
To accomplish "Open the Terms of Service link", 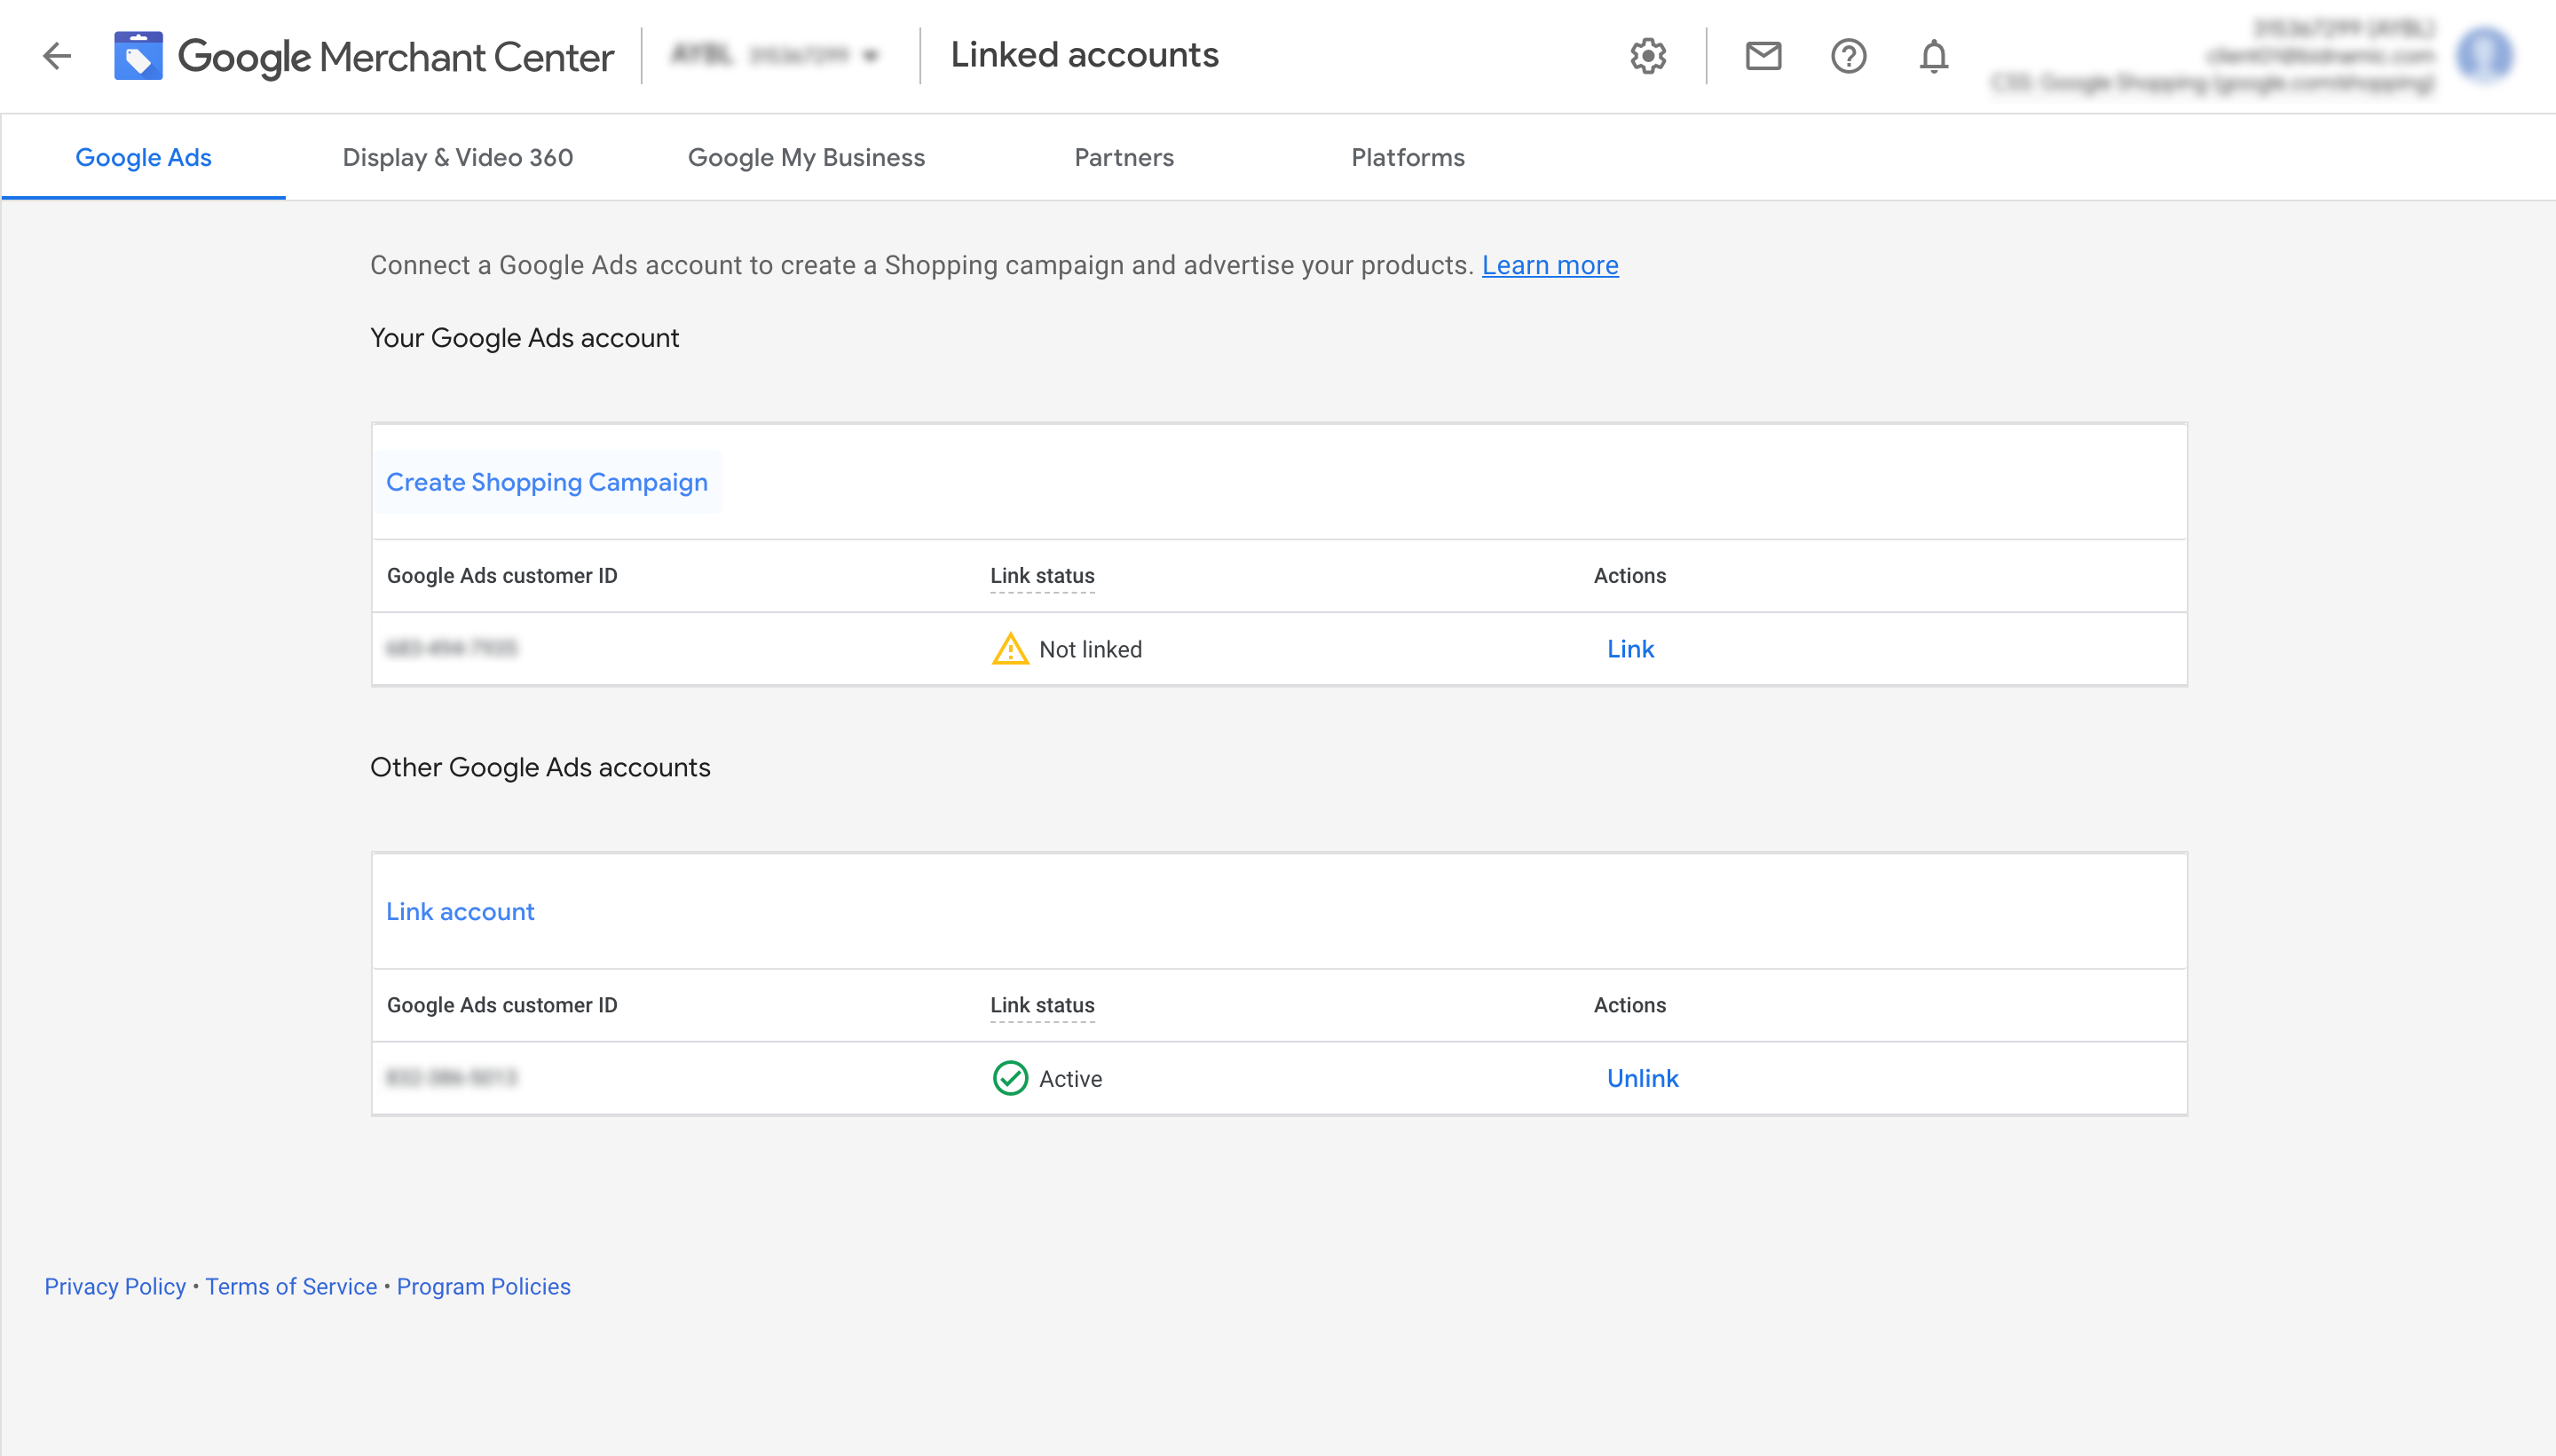I will [291, 1286].
